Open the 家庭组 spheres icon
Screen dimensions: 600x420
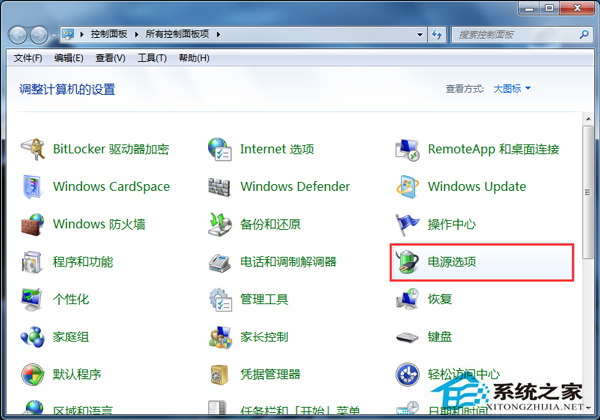point(33,337)
